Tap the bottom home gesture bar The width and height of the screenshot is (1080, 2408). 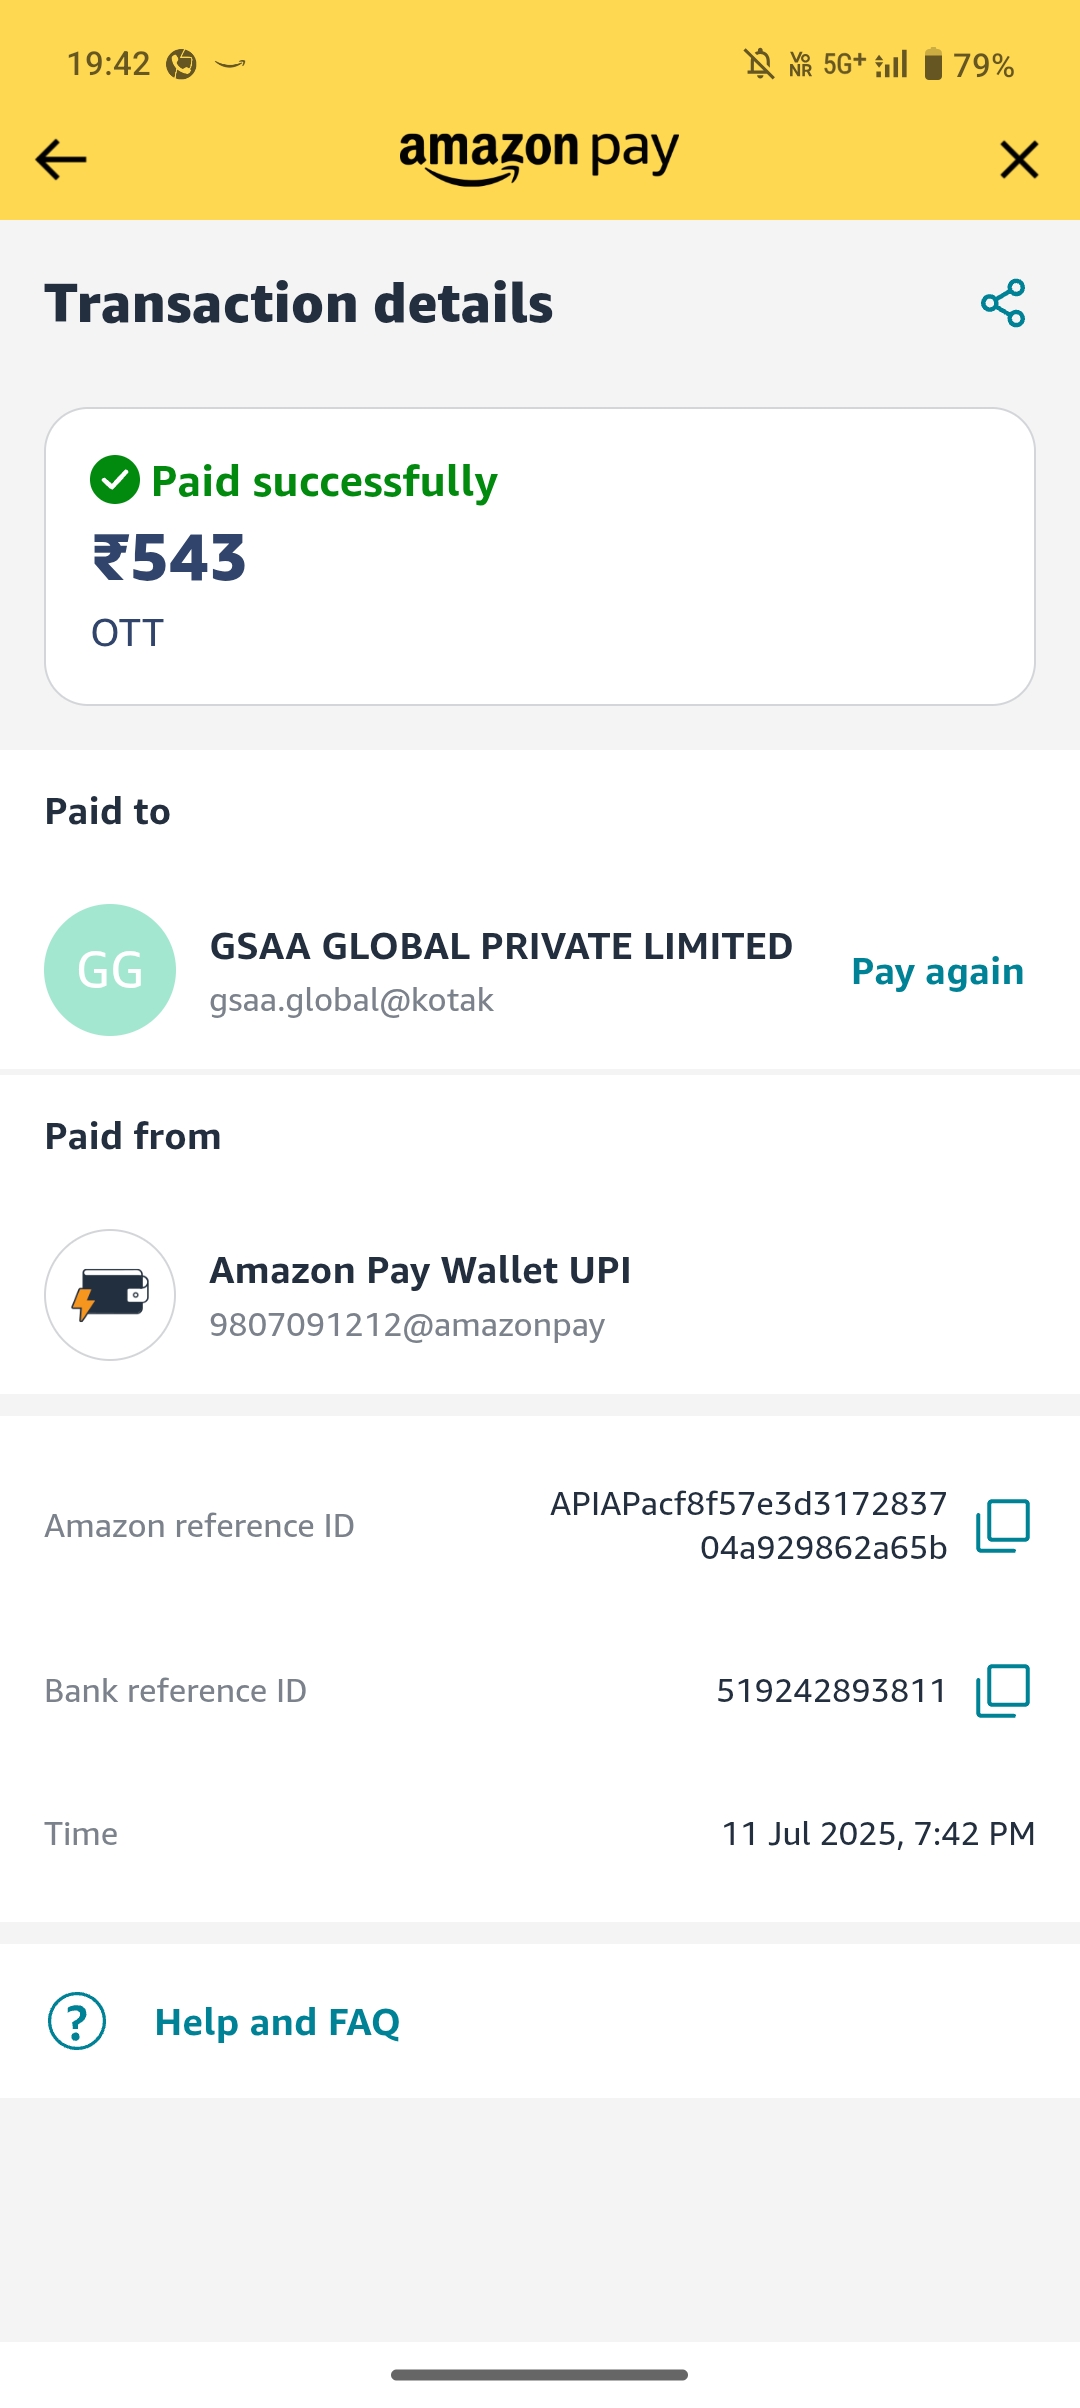[x=539, y=2374]
